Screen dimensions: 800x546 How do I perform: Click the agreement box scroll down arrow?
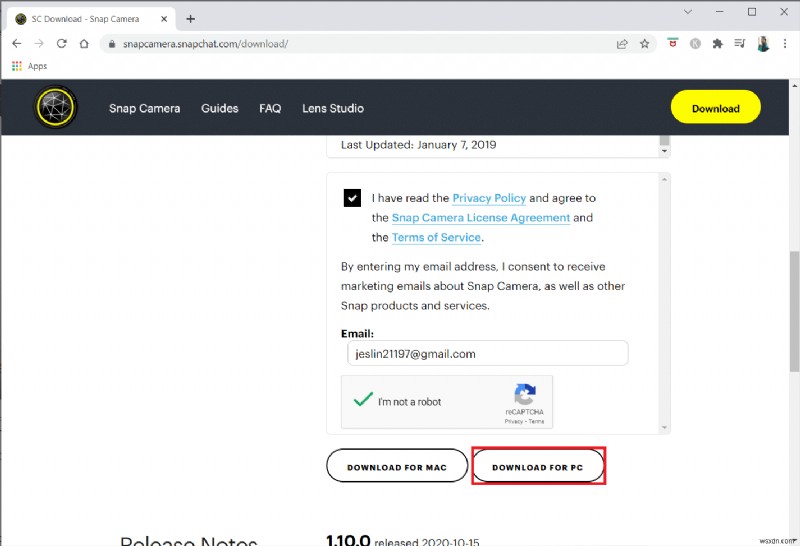coord(664,428)
